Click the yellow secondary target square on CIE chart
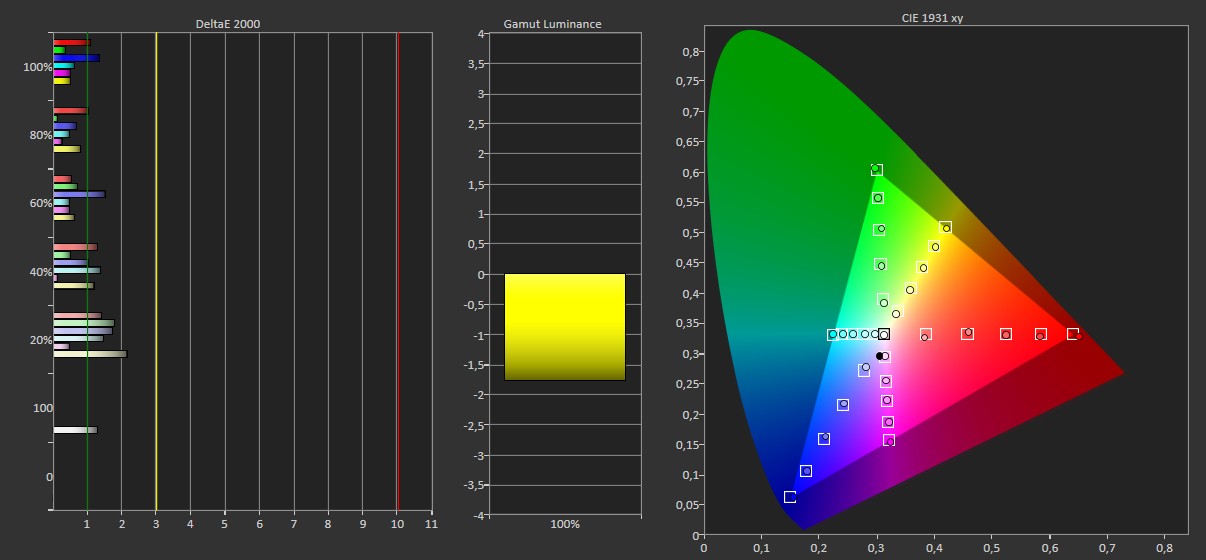 (x=945, y=228)
